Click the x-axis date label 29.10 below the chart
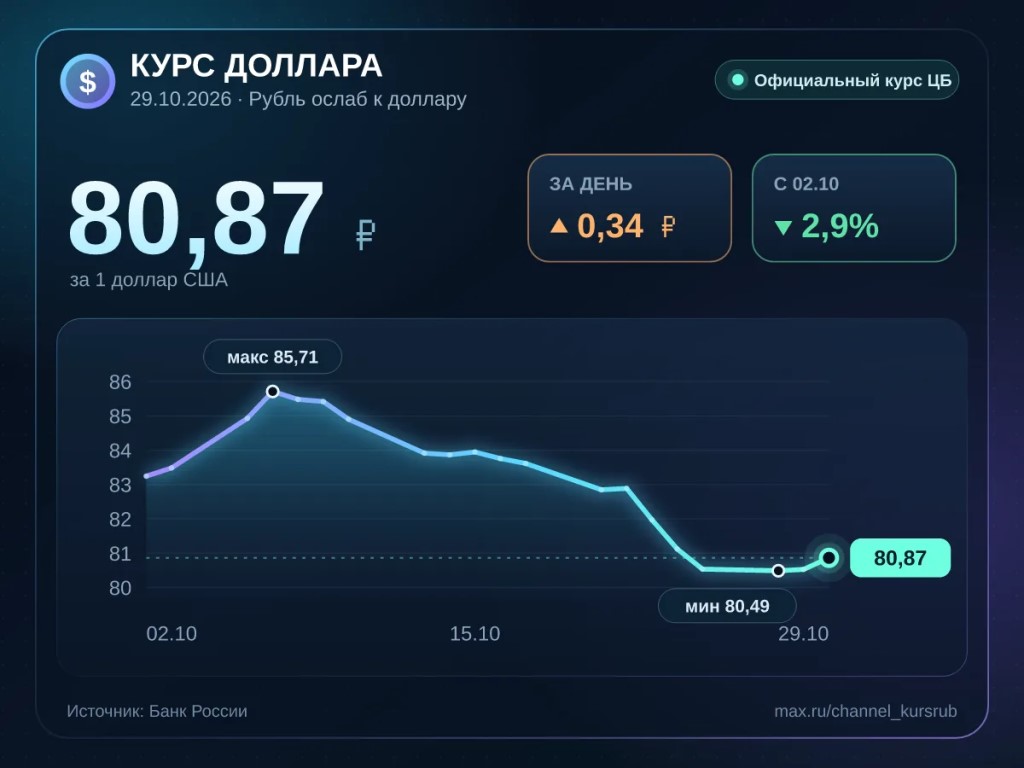The image size is (1024, 768). (803, 633)
